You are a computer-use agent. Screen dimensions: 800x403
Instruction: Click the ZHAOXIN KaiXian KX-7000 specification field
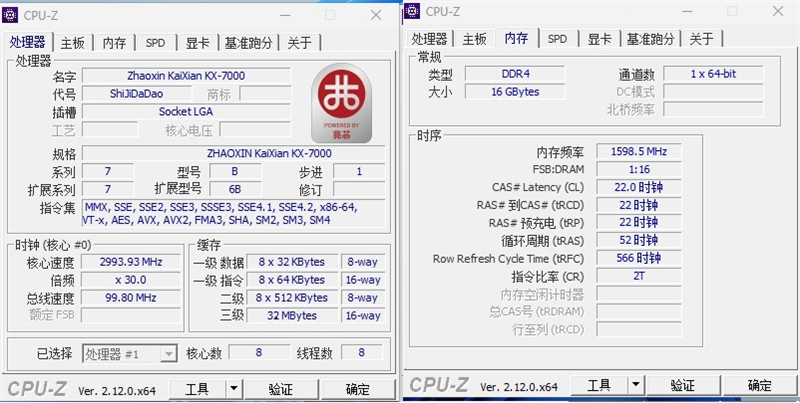point(234,153)
